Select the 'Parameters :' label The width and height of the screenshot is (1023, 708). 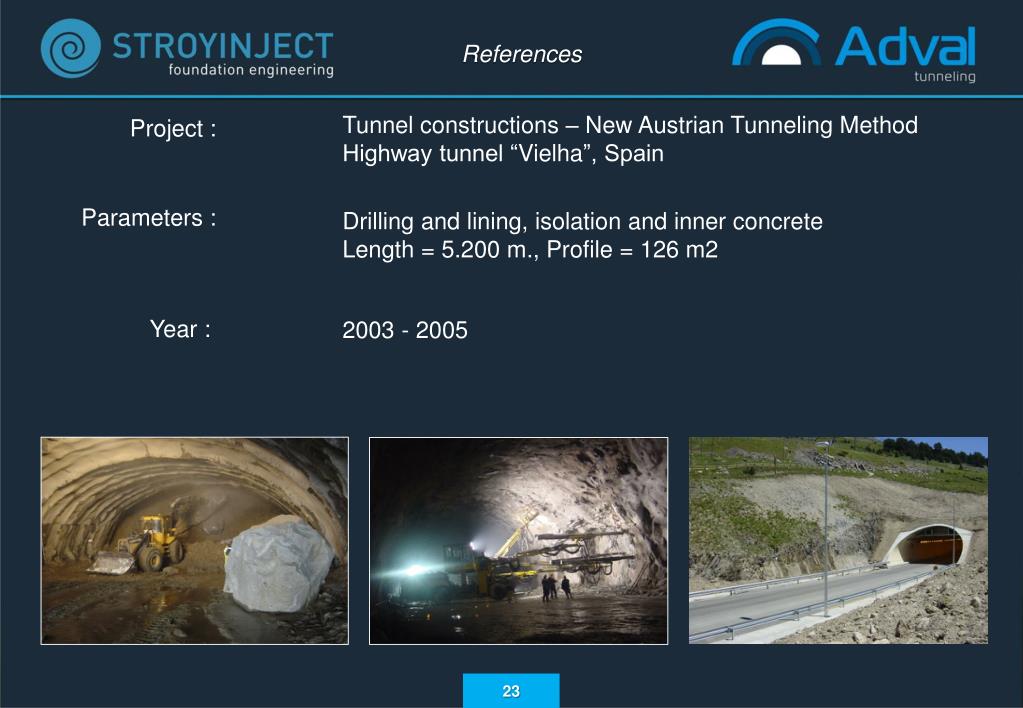click(x=149, y=218)
